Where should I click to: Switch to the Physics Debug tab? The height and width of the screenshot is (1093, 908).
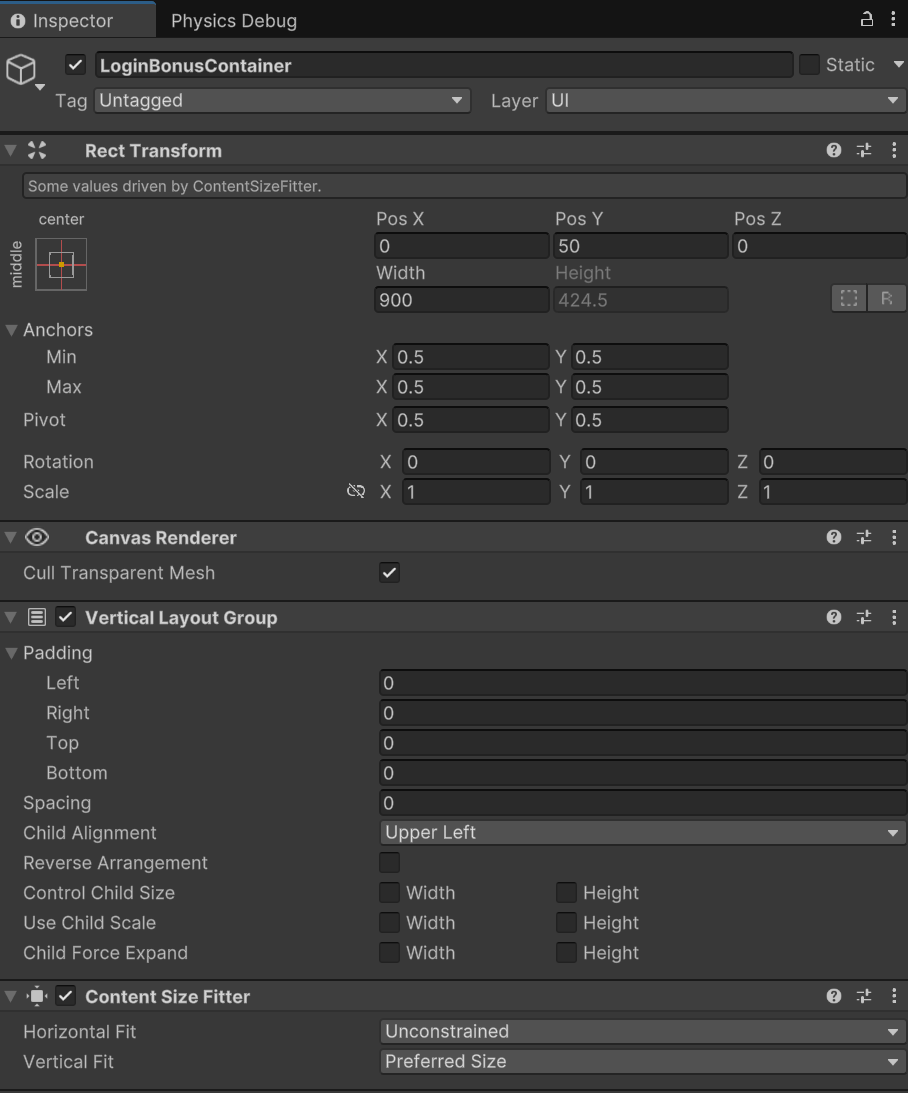pyautogui.click(x=233, y=20)
